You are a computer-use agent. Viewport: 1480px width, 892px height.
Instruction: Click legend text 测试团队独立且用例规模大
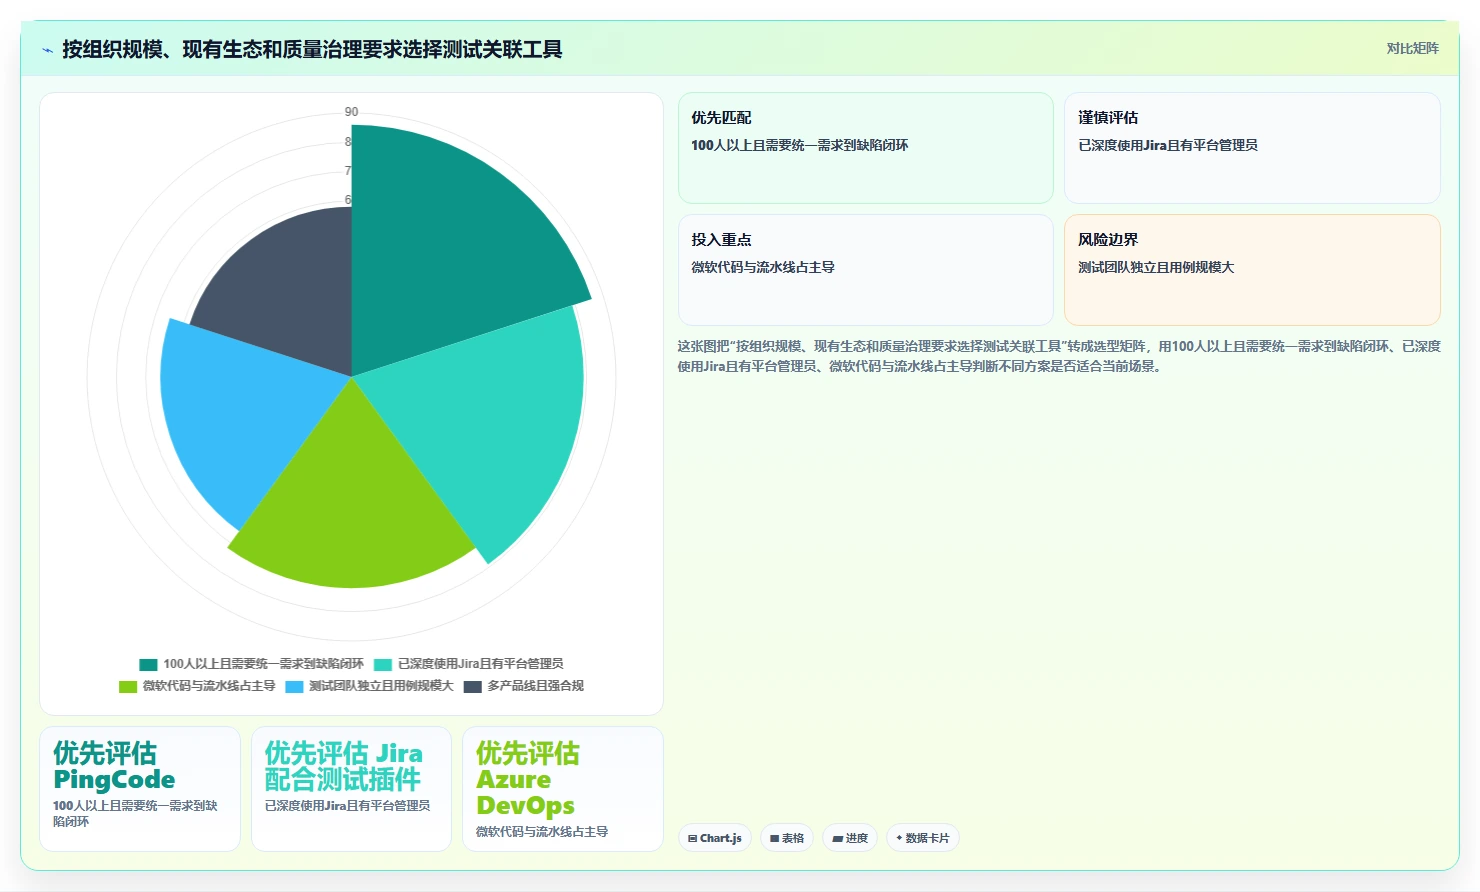[381, 686]
